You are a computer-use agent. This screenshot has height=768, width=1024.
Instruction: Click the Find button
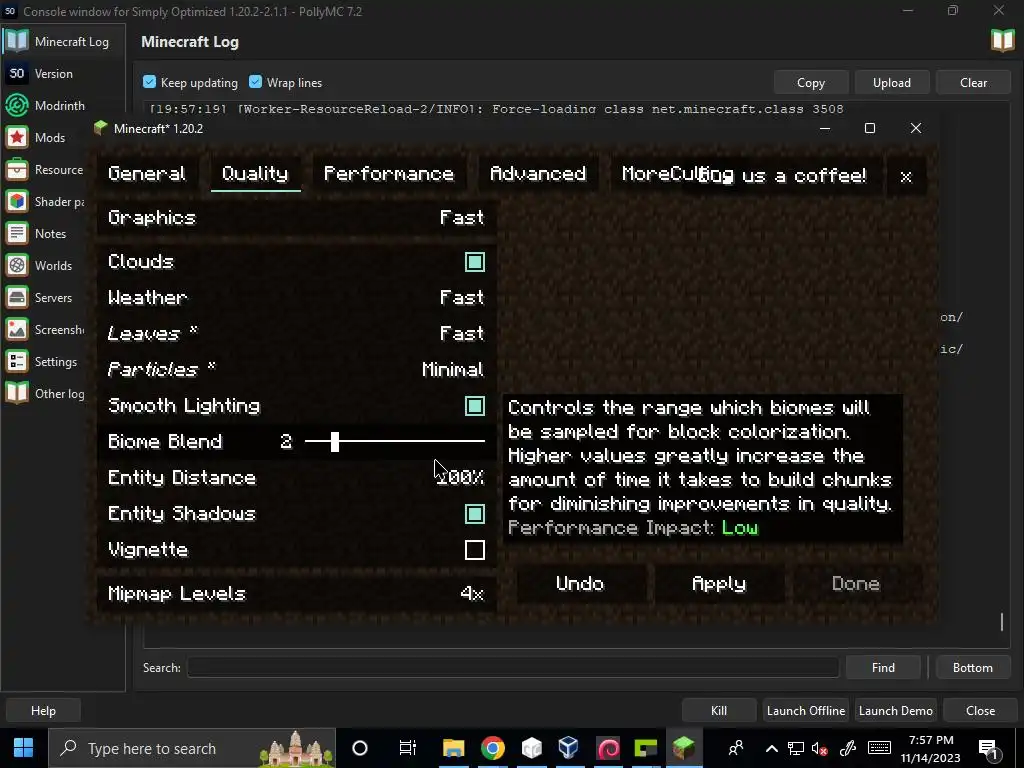(883, 667)
